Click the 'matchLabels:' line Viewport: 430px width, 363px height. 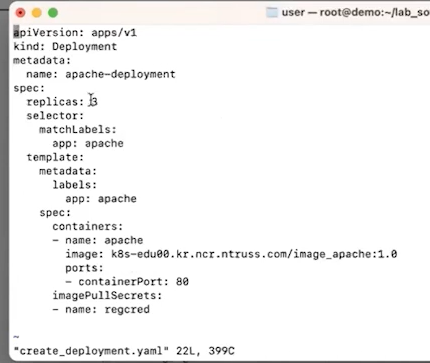78,129
